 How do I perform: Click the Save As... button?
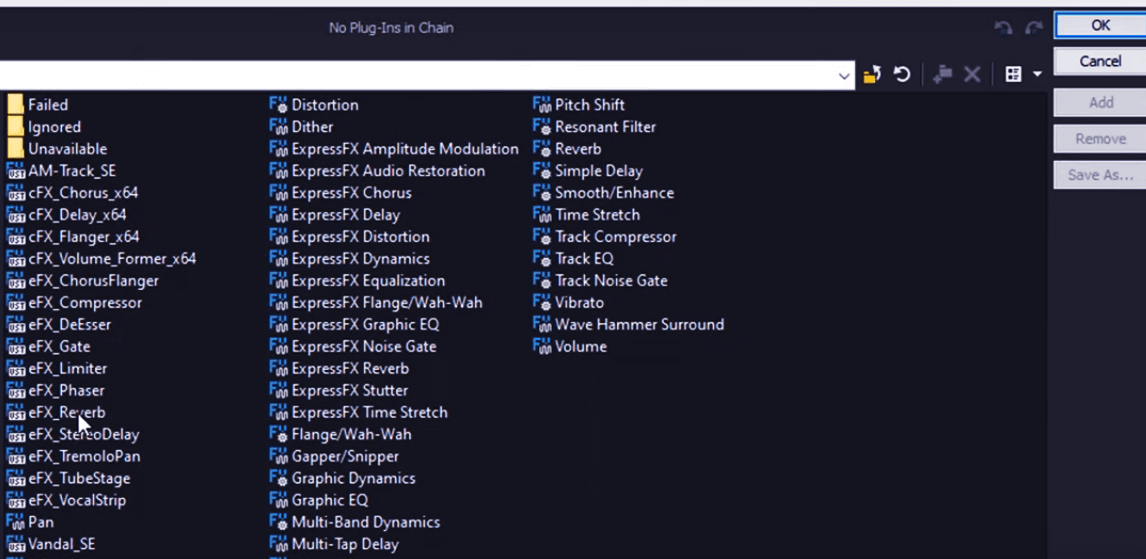[x=1100, y=175]
